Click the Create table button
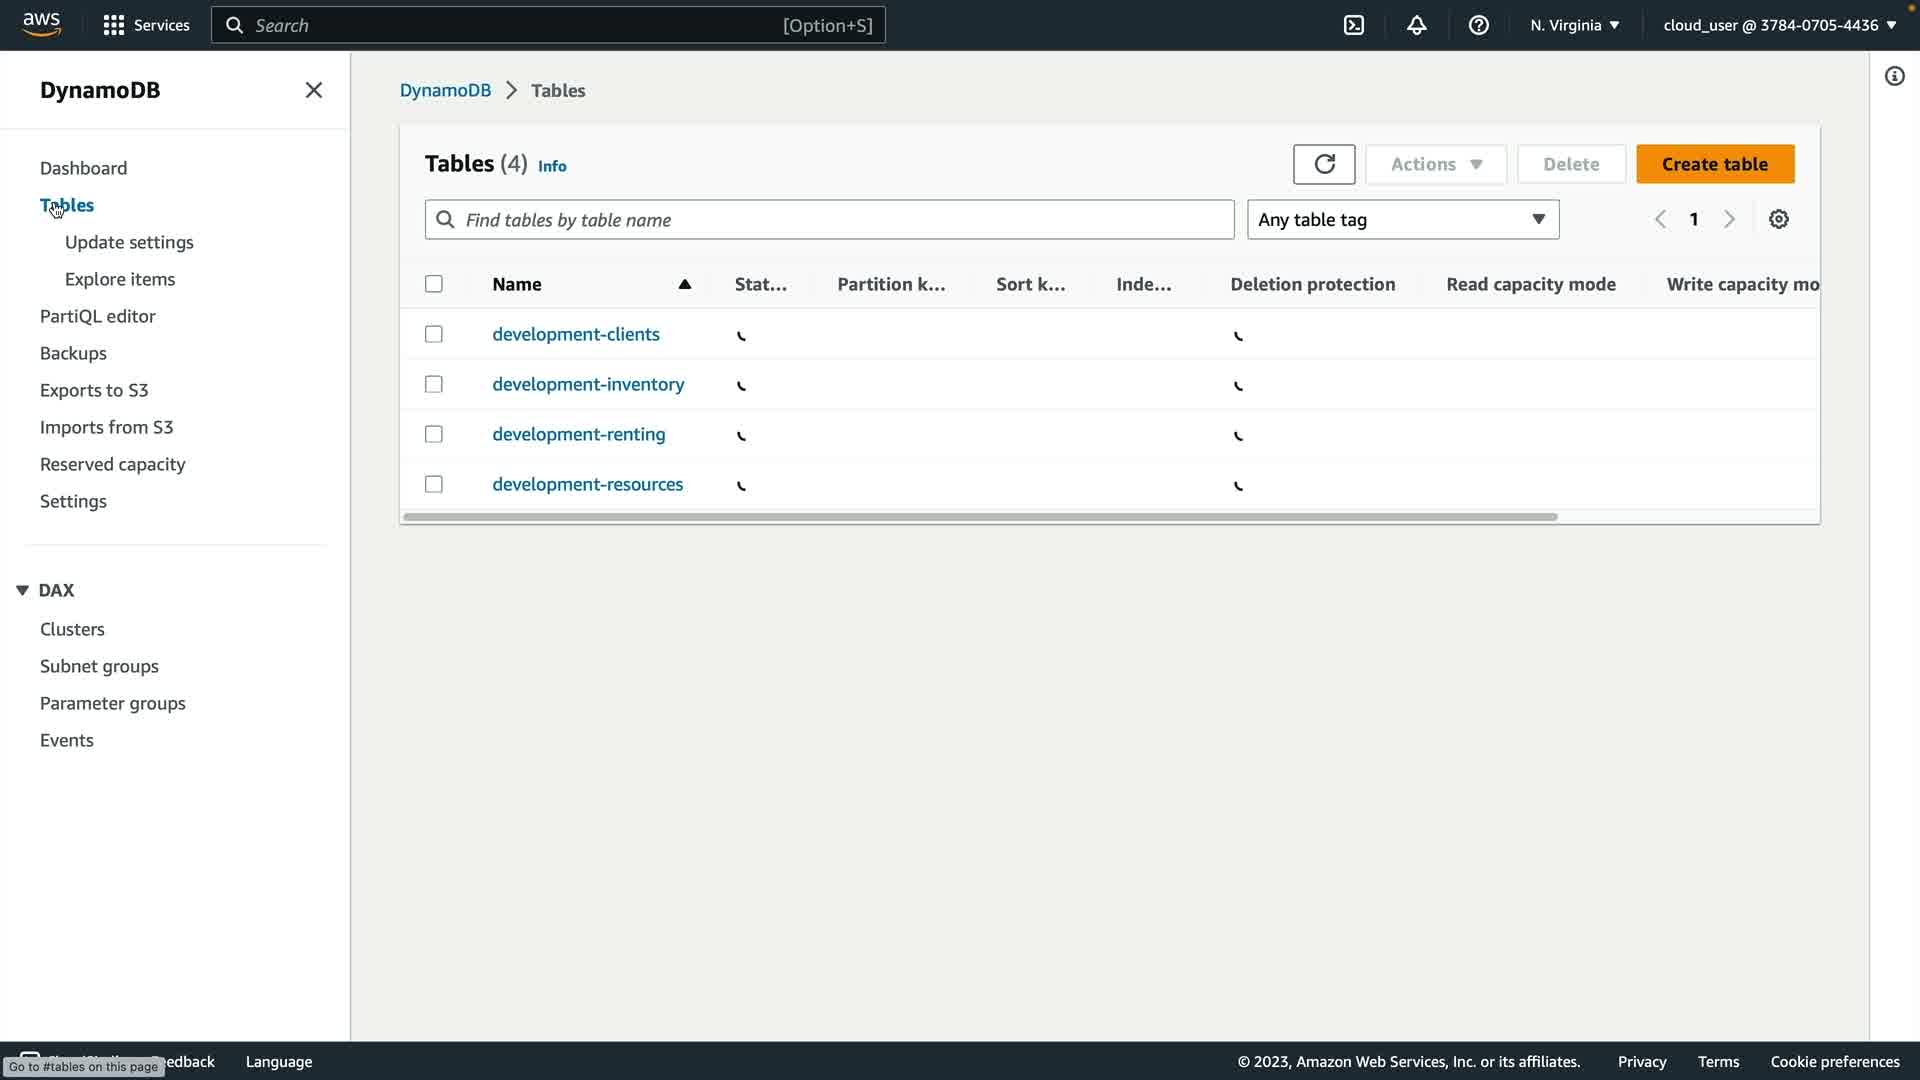This screenshot has width=1920, height=1080. point(1714,164)
